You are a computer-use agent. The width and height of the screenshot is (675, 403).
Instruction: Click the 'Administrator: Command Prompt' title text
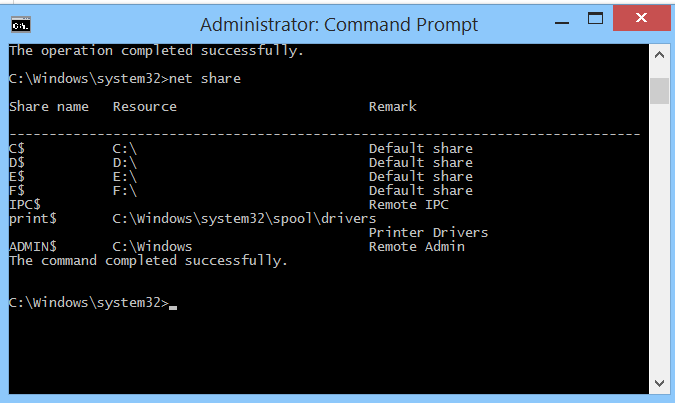(x=339, y=25)
